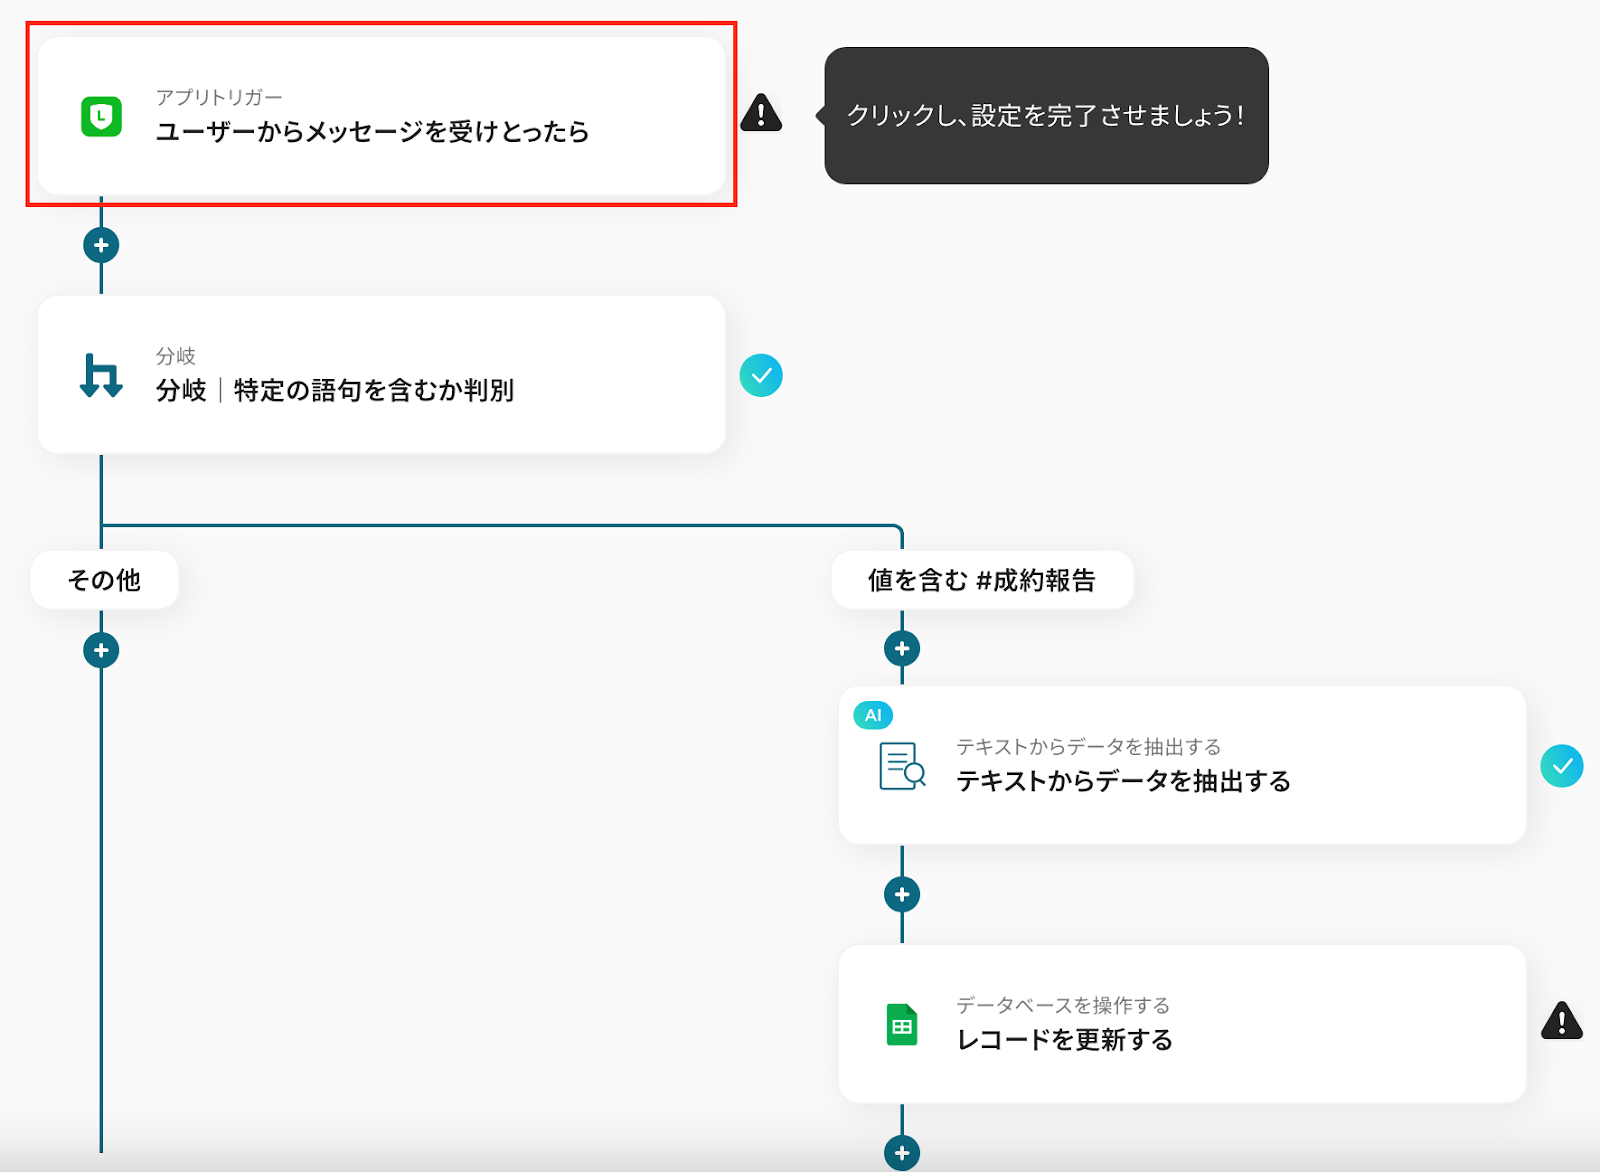
Task: Click the AI badge on extraction card
Action: click(873, 715)
